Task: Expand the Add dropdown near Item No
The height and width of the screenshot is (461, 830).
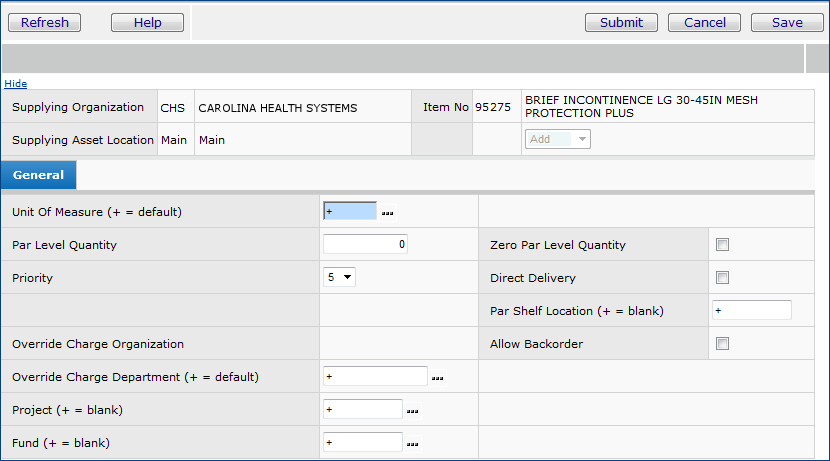Action: click(x=557, y=140)
